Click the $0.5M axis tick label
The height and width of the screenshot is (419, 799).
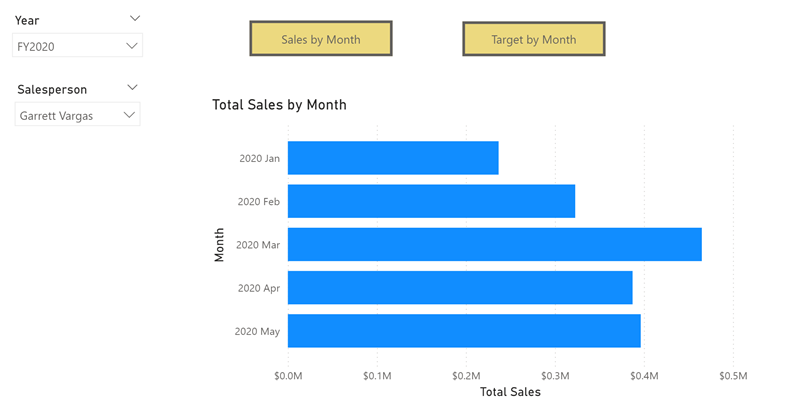pyautogui.click(x=733, y=376)
